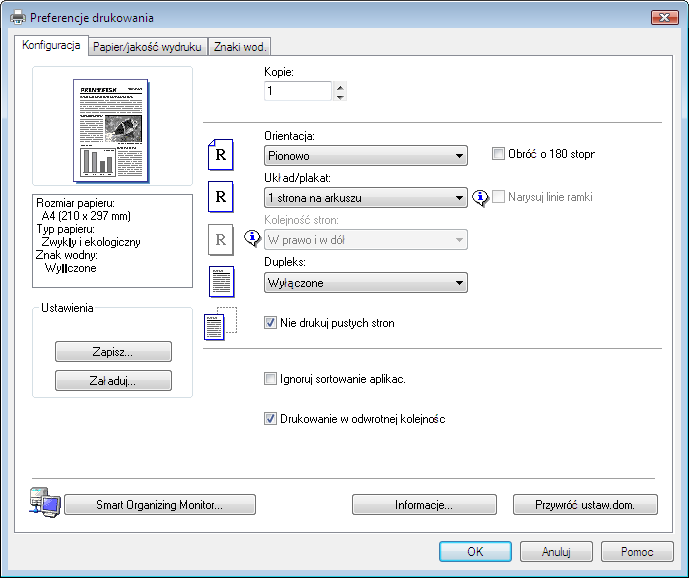This screenshot has height=578, width=689.
Task: Enable Ignoruj sortowanie aplikac. checkbox
Action: pos(270,378)
